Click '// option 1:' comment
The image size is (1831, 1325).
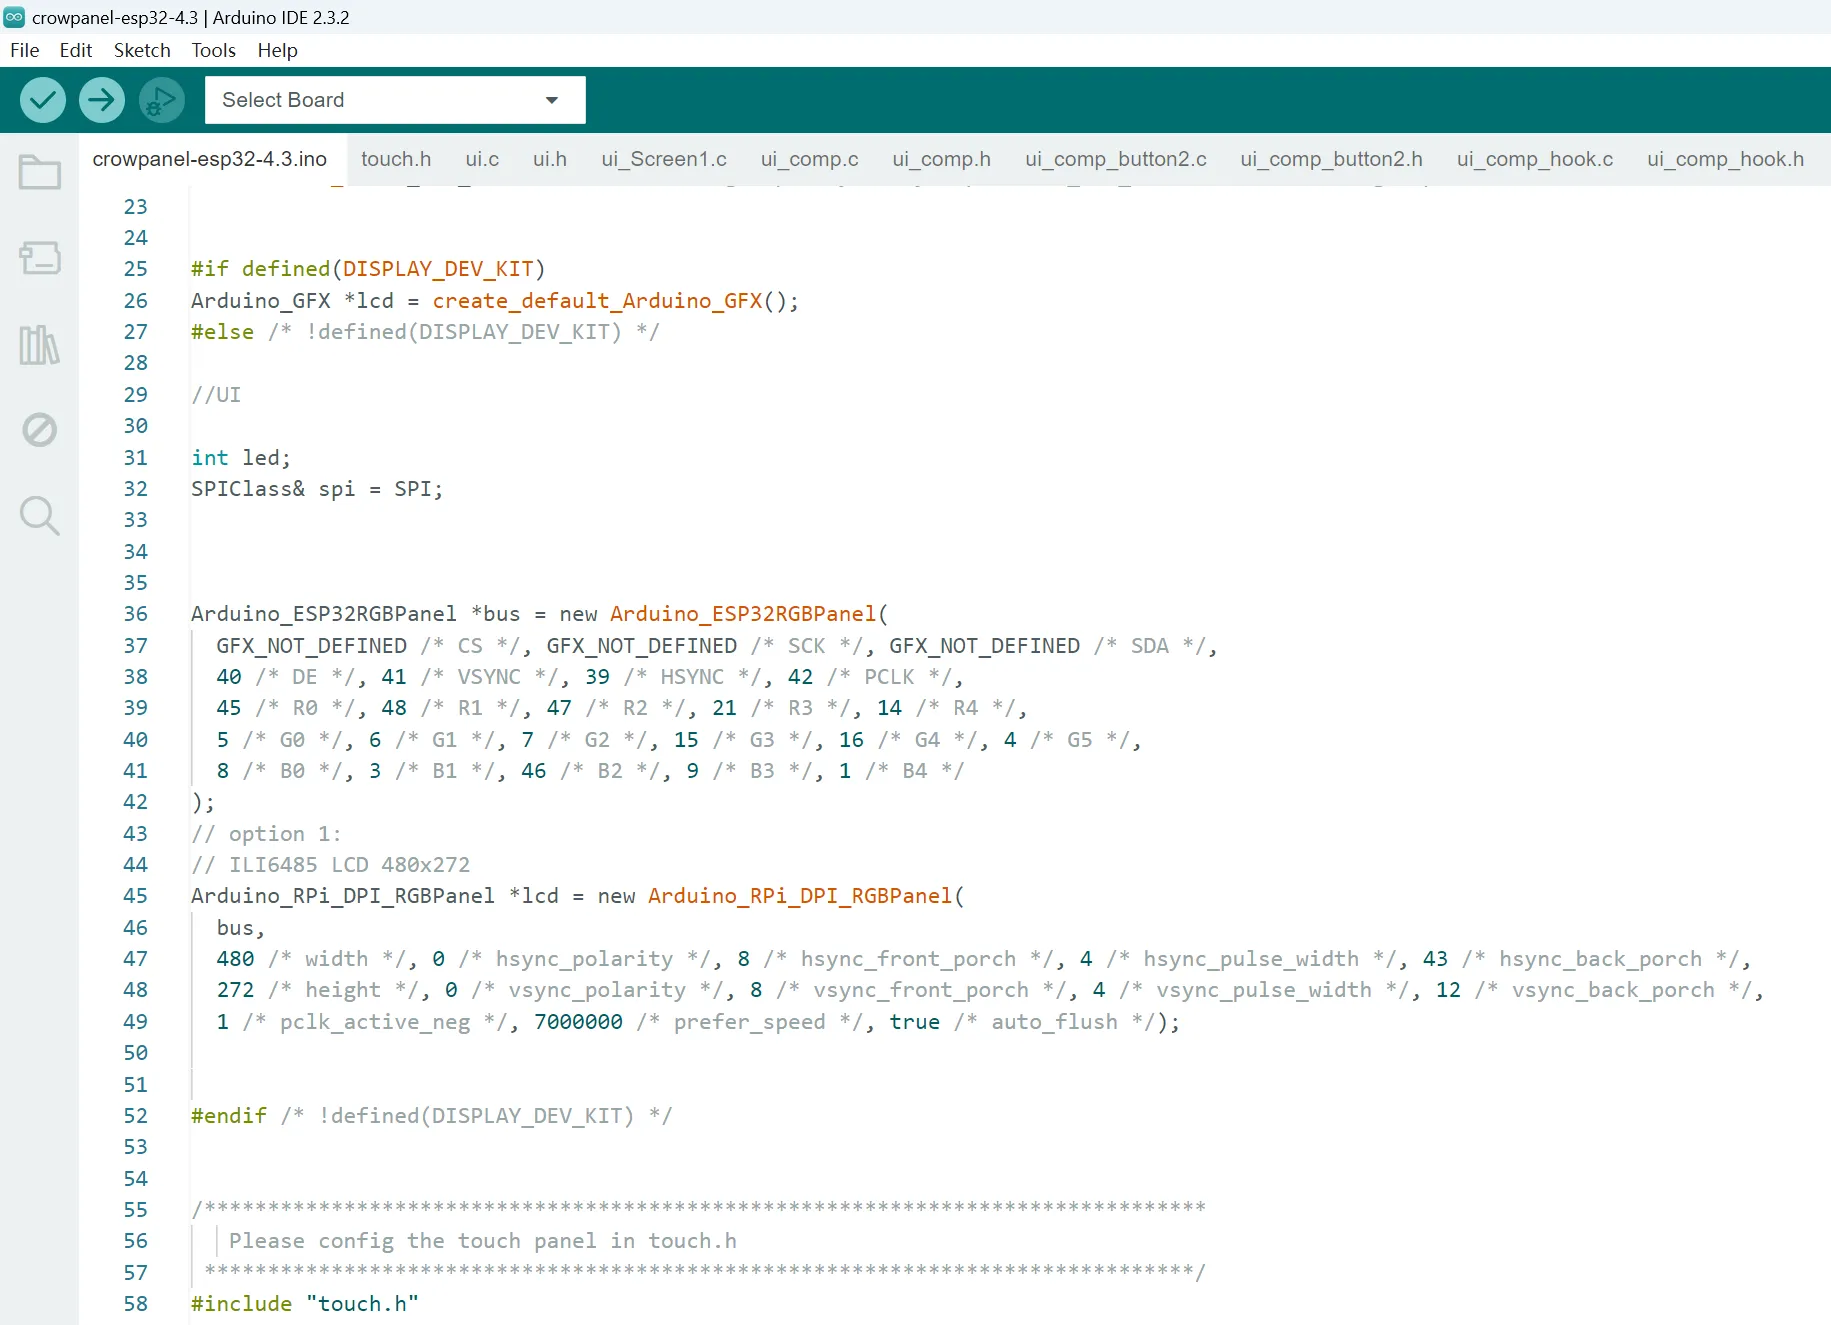(x=266, y=834)
